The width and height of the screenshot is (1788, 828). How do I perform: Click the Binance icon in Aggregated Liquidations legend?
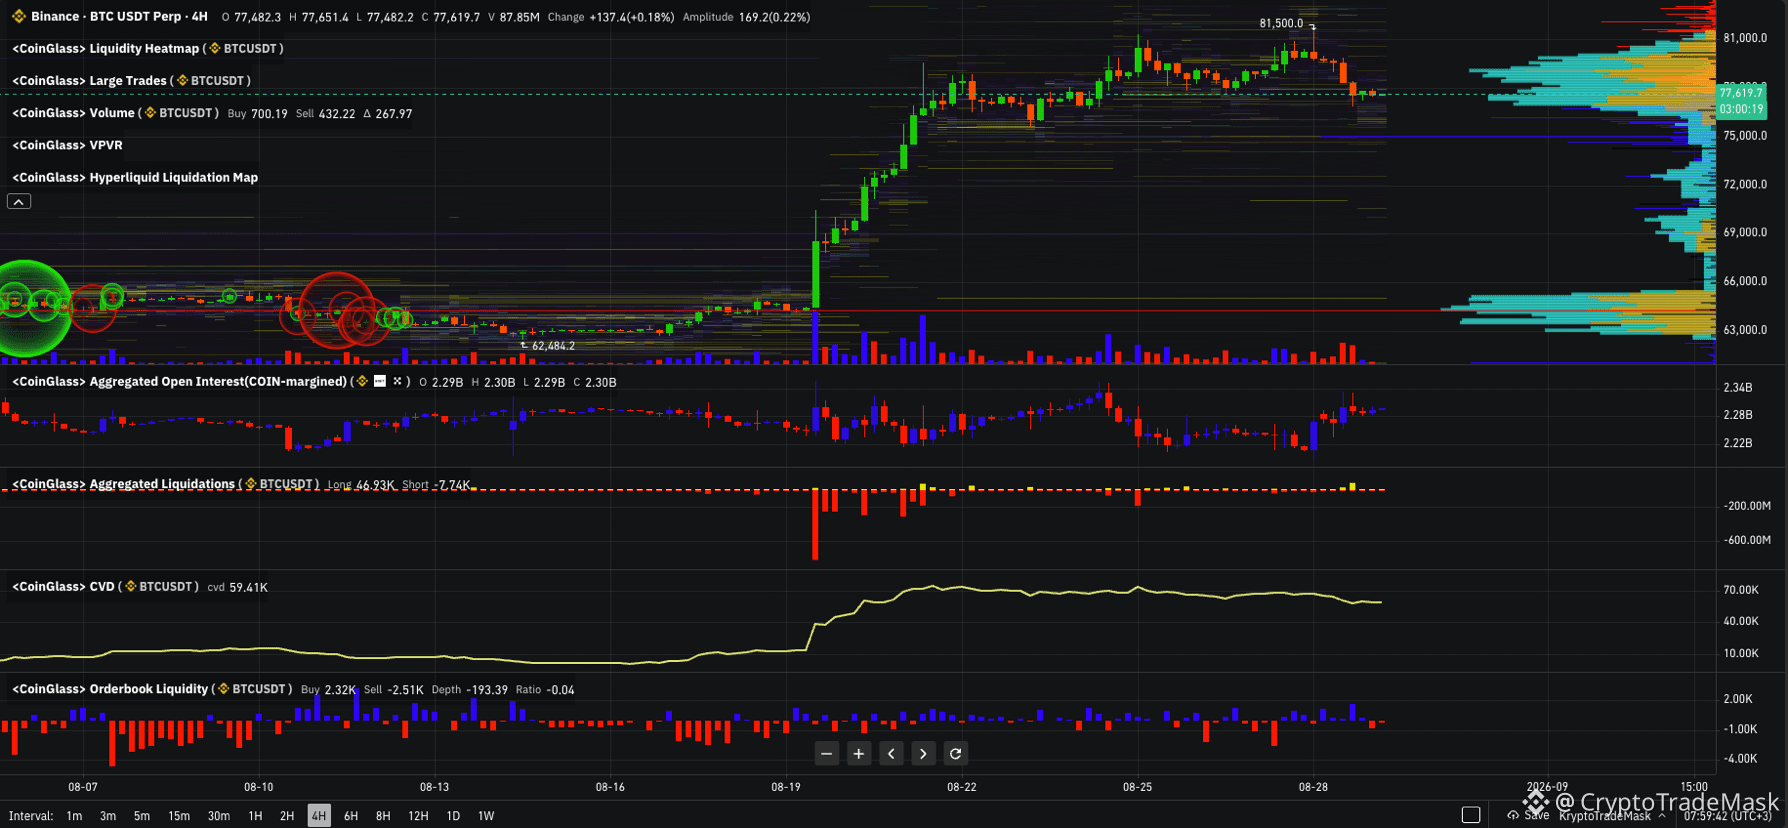[251, 484]
